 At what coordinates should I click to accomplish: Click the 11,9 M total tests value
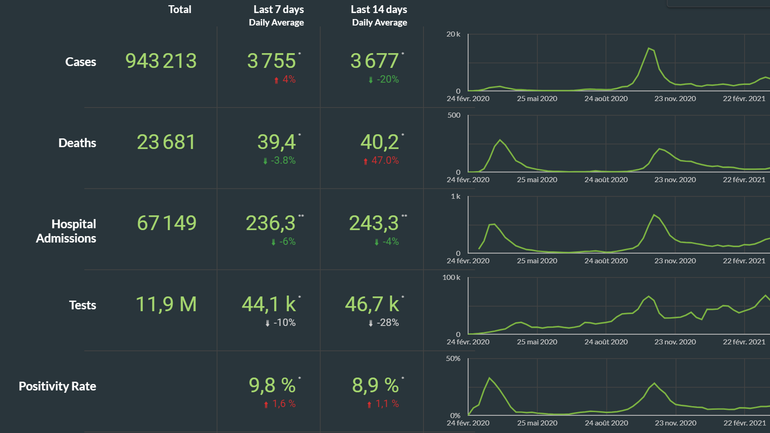166,304
